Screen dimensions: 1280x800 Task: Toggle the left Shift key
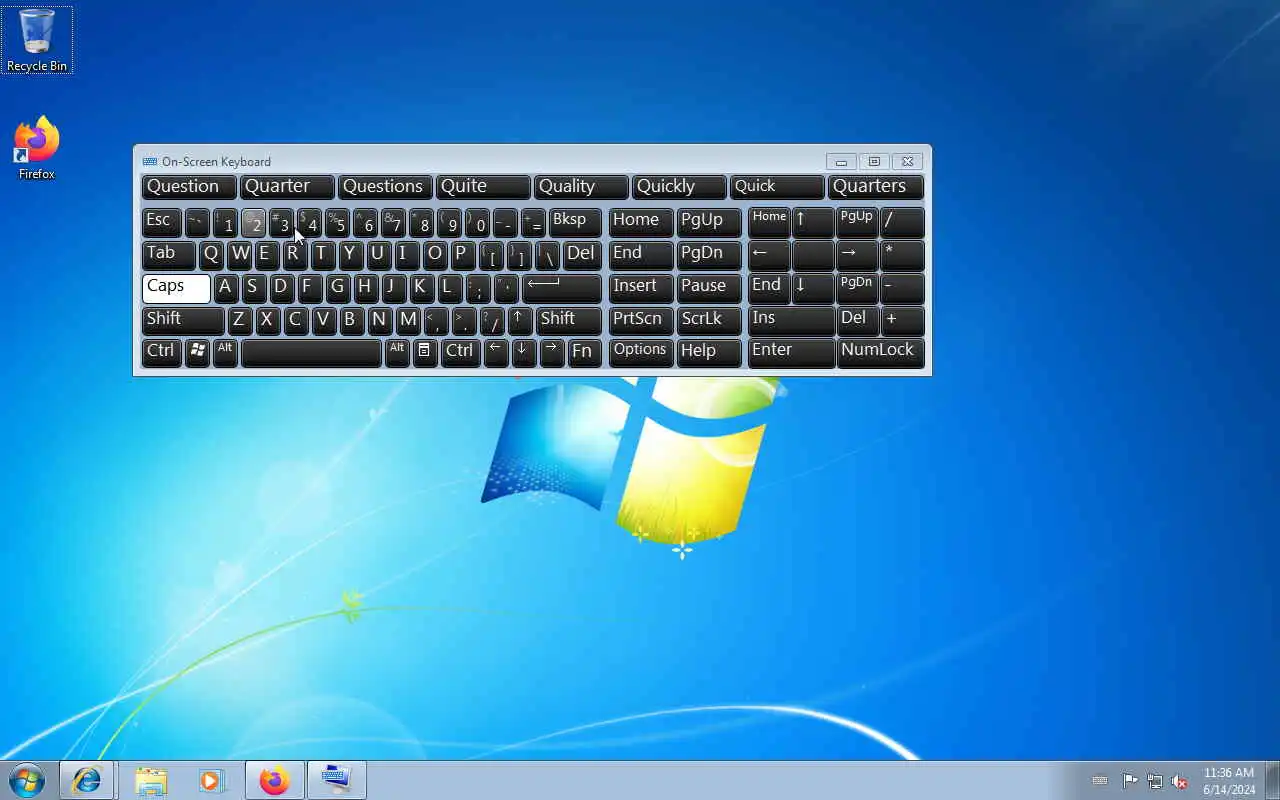tap(183, 321)
